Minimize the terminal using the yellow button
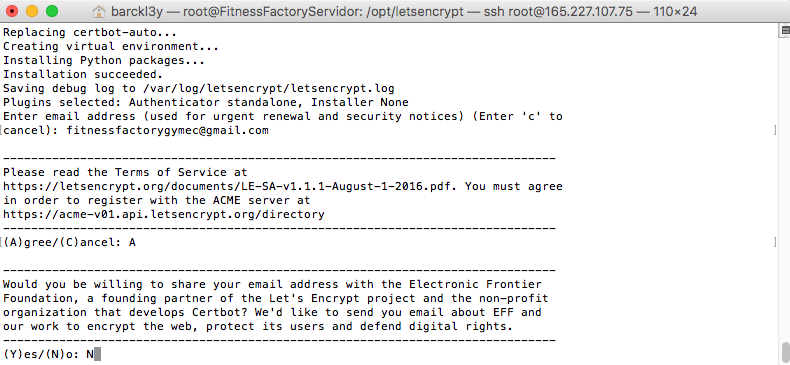The width and height of the screenshot is (790, 365). pos(32,11)
